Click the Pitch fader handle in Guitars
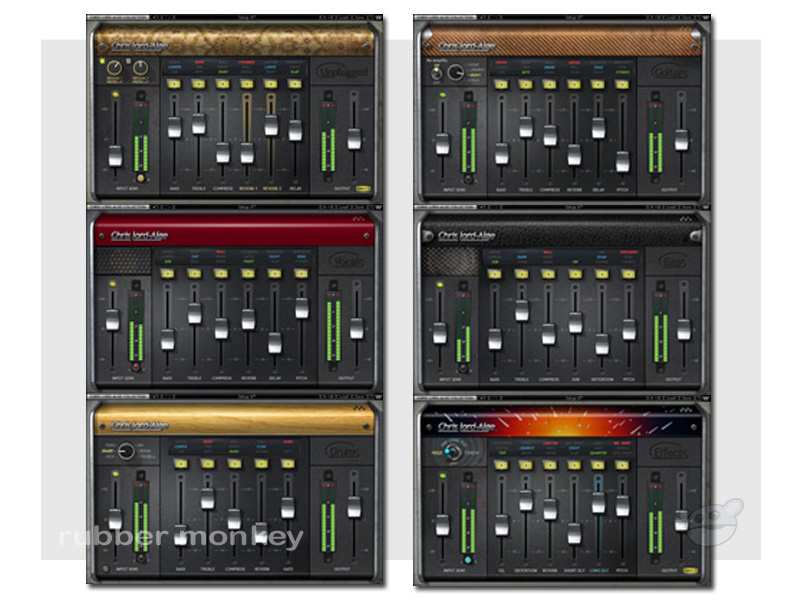This screenshot has height=600, width=800. pos(622,161)
